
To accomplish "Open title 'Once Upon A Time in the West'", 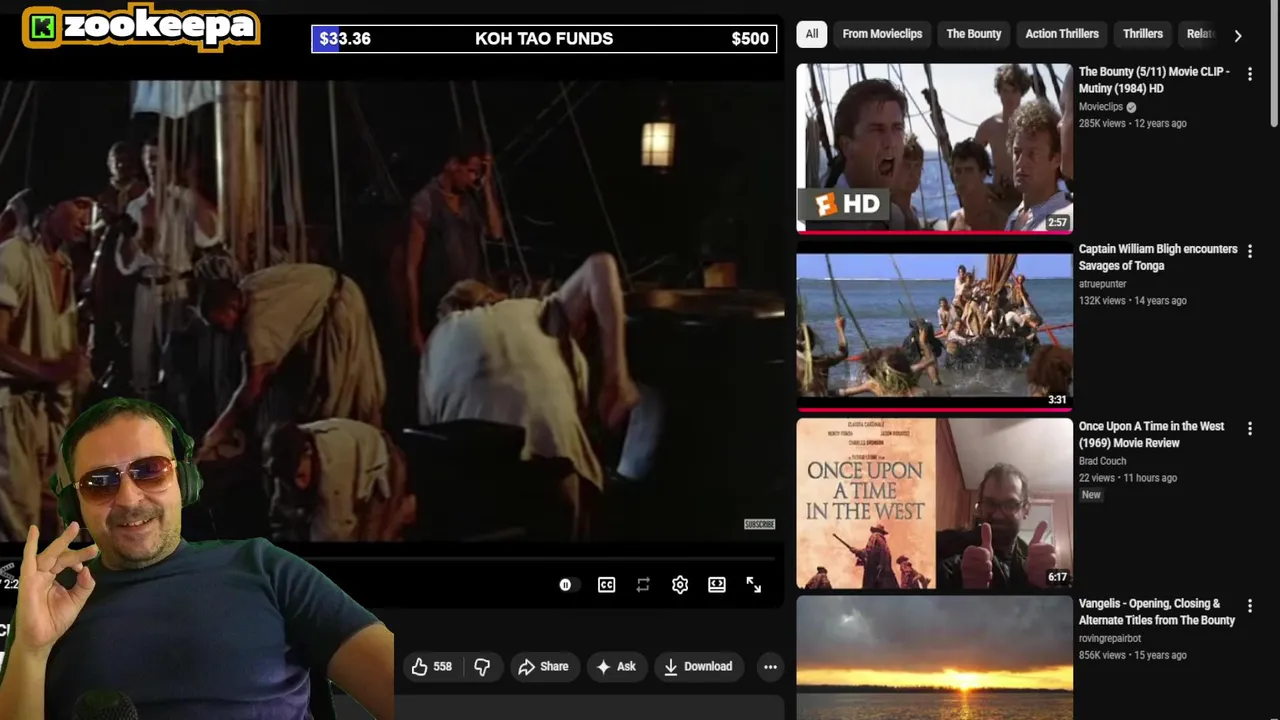I will click(1151, 434).
